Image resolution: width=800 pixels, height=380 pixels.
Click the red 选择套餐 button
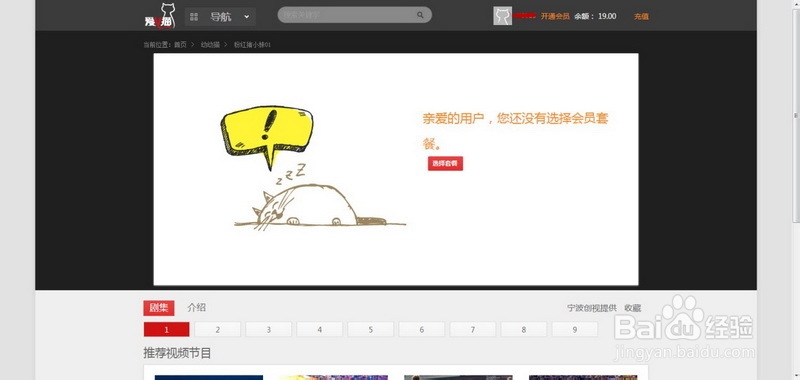point(445,164)
